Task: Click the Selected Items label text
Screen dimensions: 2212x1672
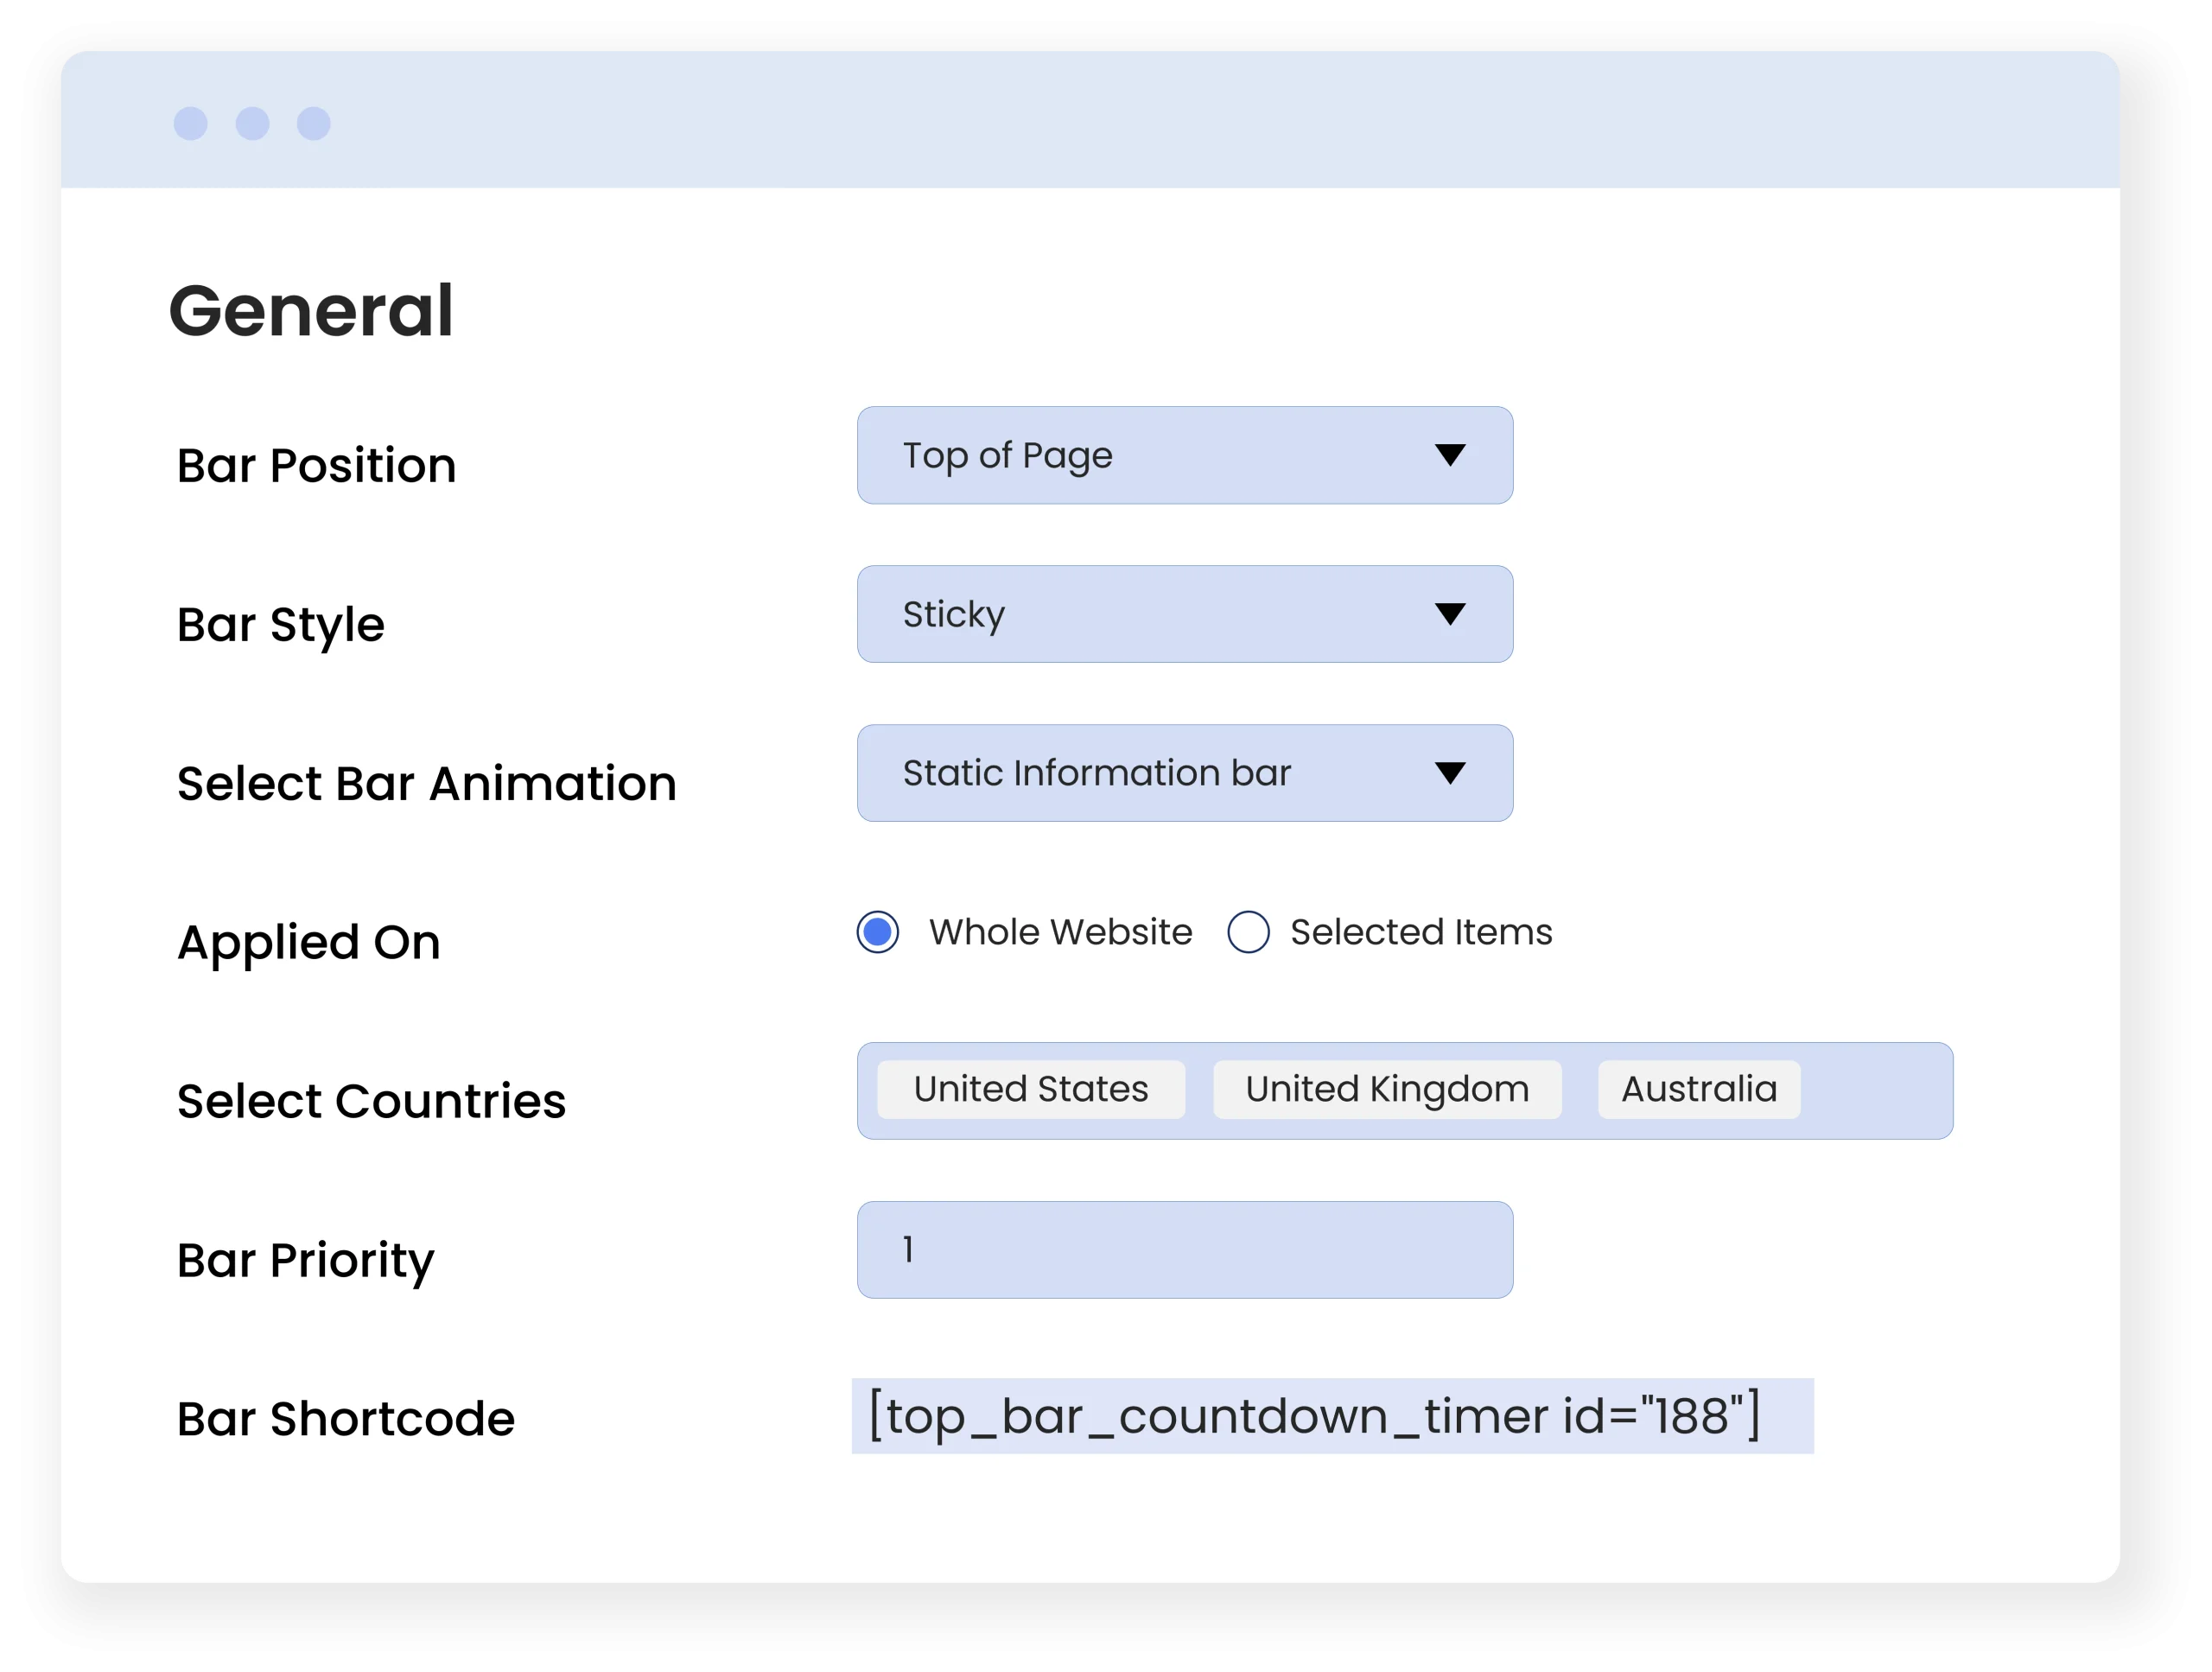Action: (x=1420, y=932)
